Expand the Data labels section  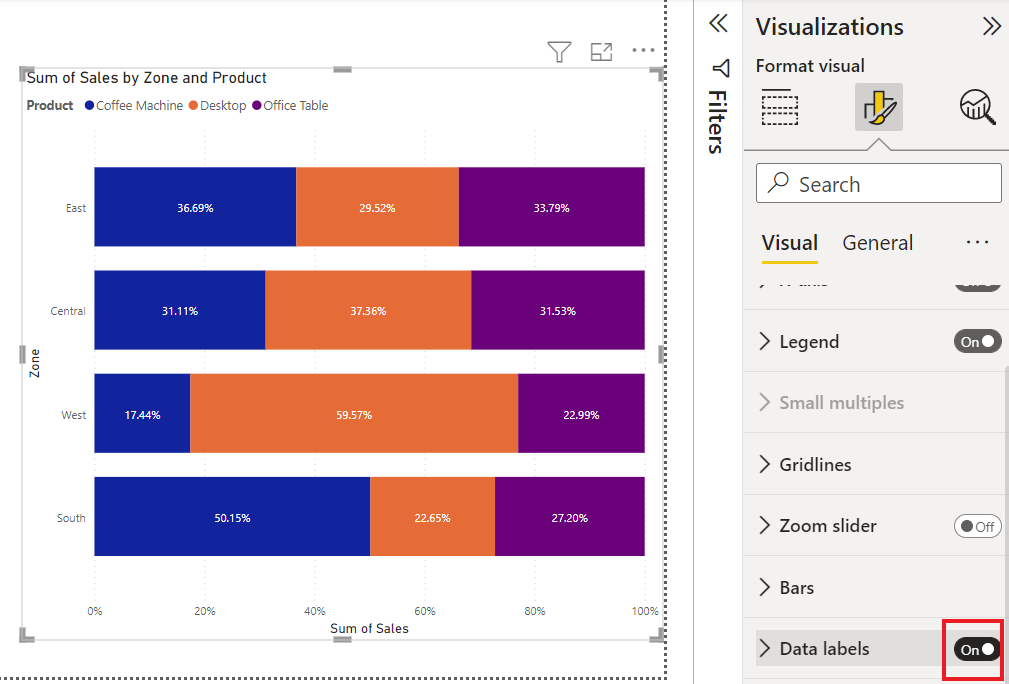764,649
